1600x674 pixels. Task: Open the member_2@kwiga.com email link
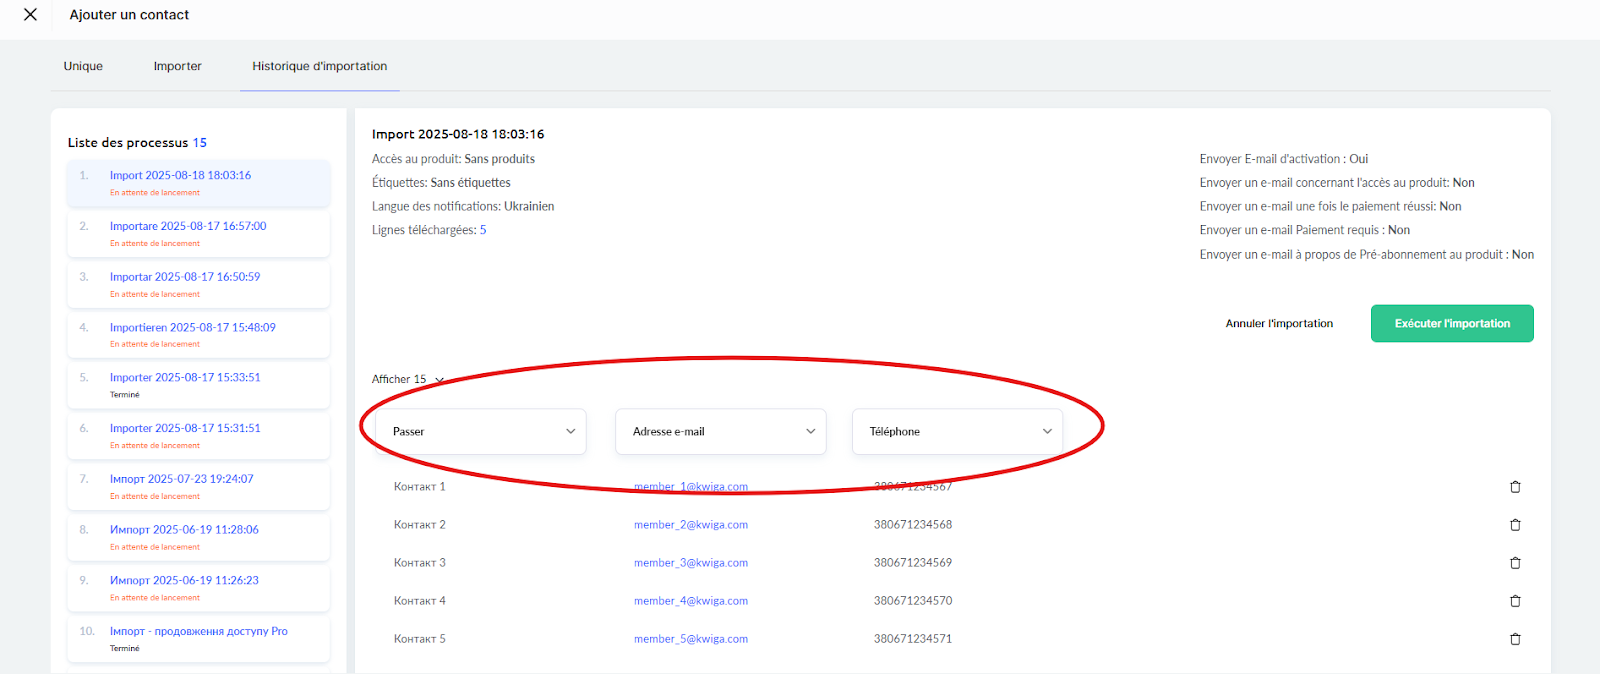click(x=690, y=525)
